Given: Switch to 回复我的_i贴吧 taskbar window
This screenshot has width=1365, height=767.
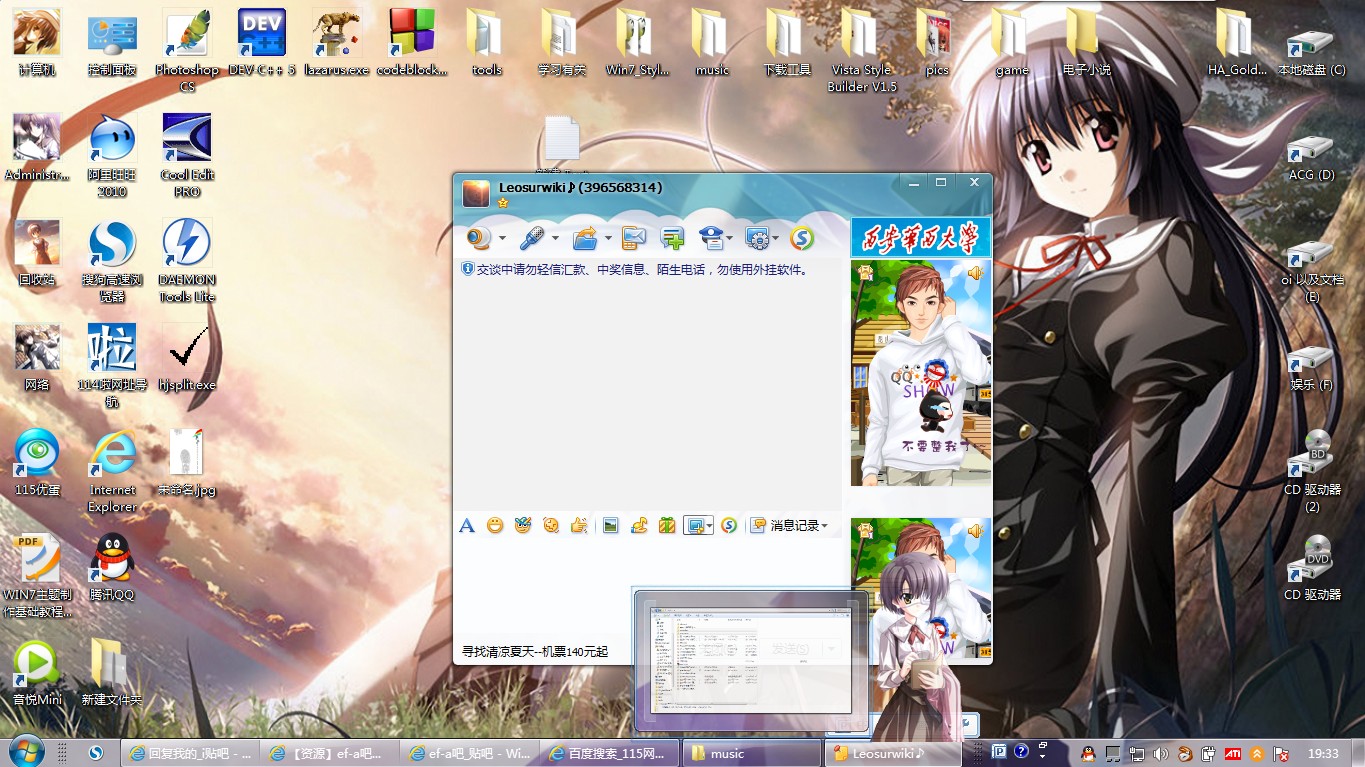Looking at the screenshot, I should 190,753.
